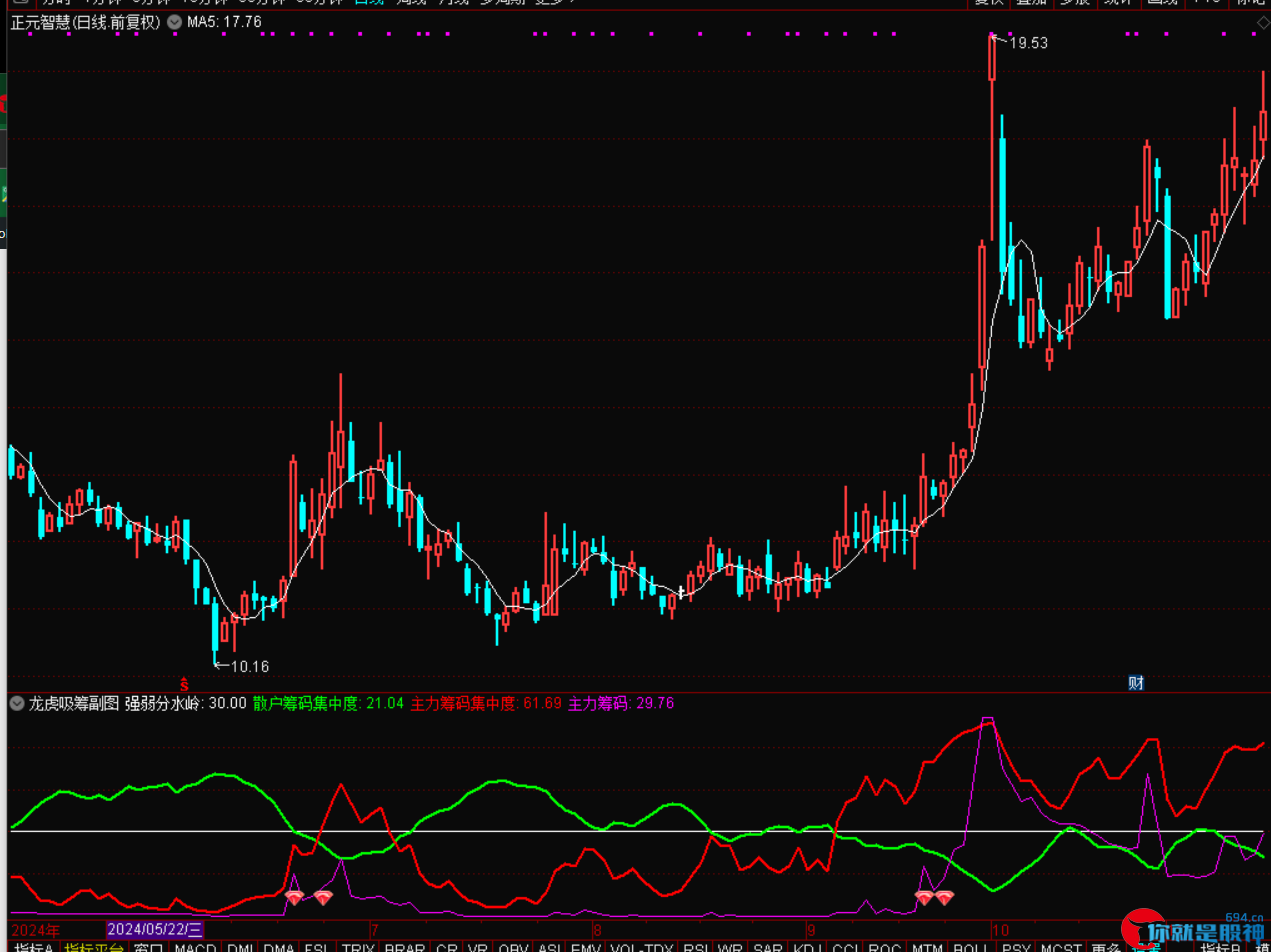Click the 2024/05/22/三 date marker
Viewport: 1271px width, 952px height.
pos(155,930)
